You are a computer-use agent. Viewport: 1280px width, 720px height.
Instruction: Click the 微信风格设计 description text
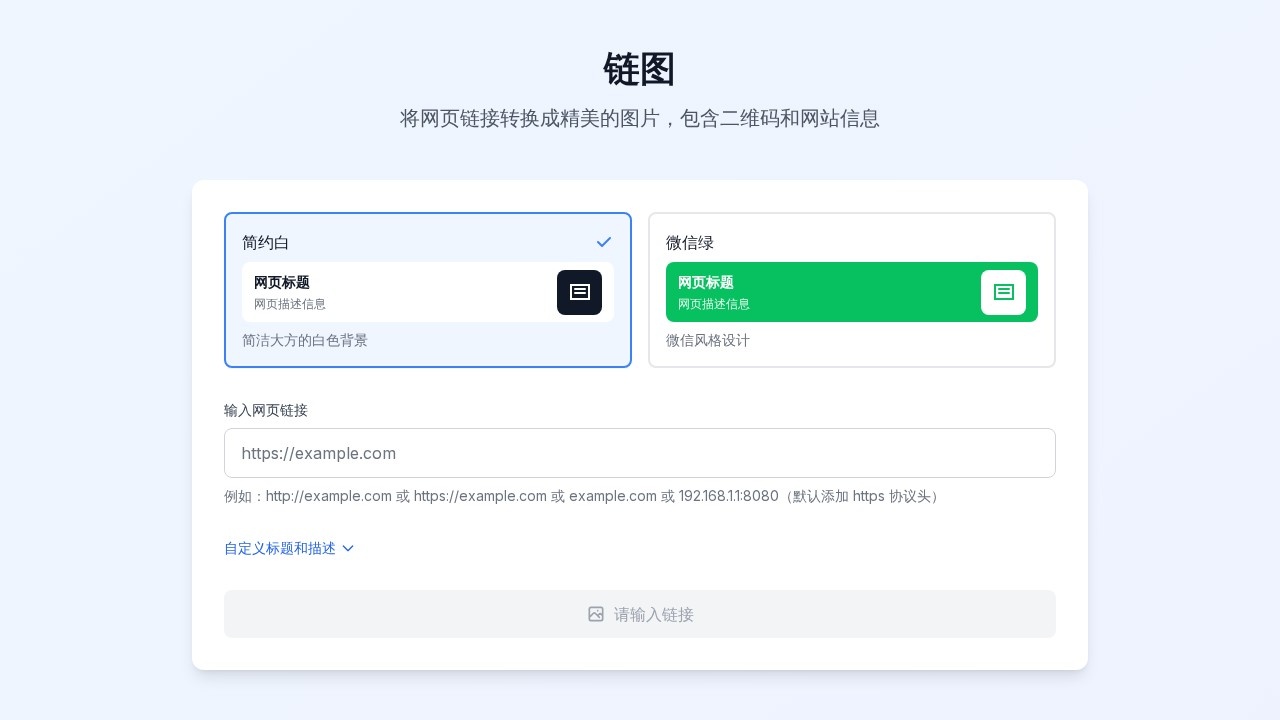[x=708, y=341]
